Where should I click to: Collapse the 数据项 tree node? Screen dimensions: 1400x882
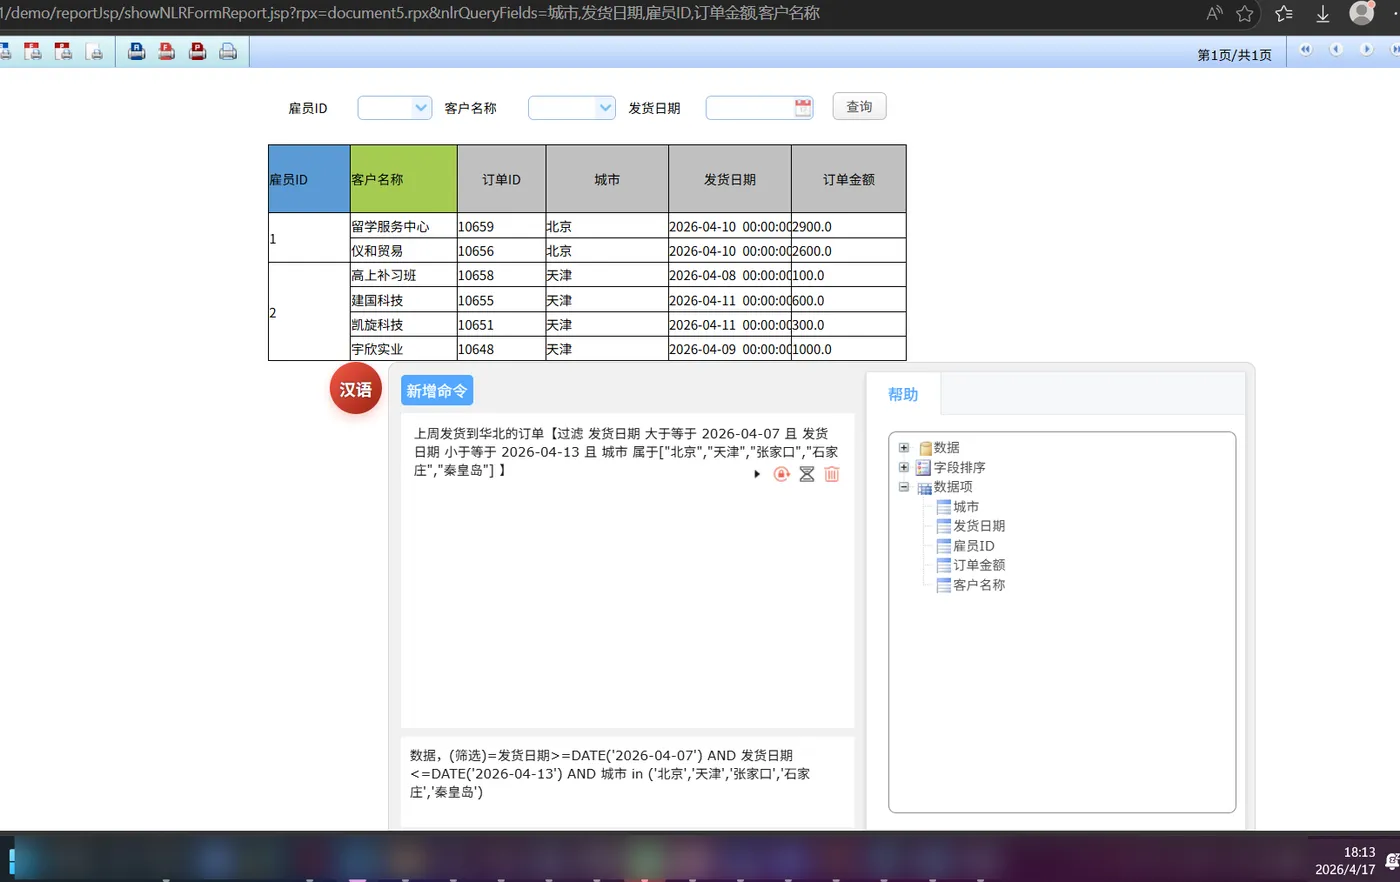pos(904,486)
